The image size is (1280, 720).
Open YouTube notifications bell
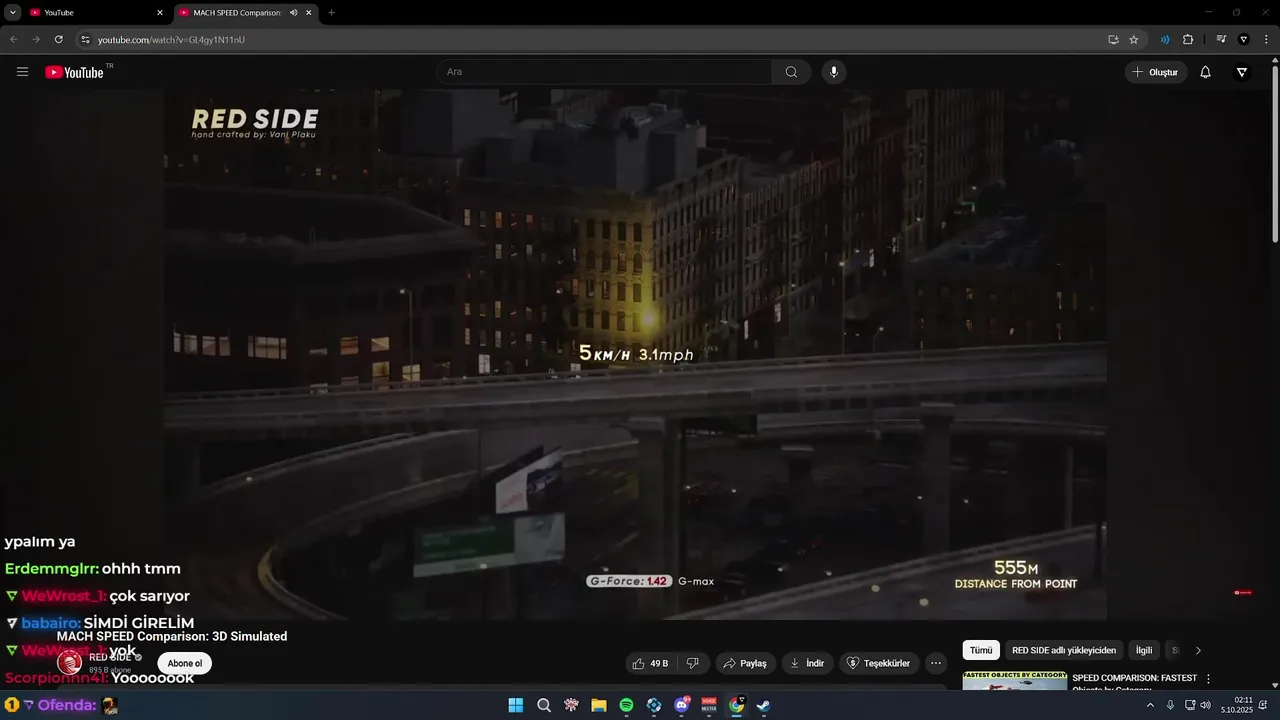[1205, 72]
